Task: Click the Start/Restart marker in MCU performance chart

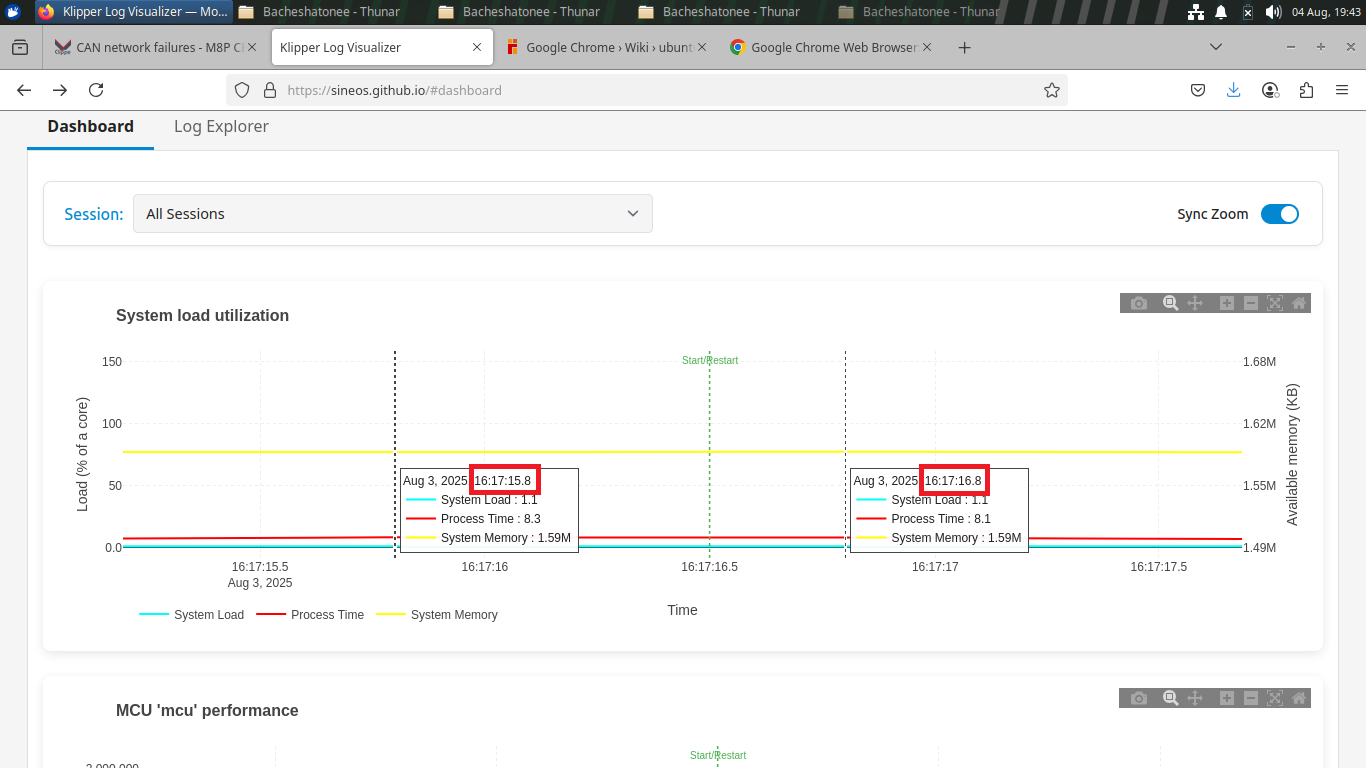Action: (x=718, y=755)
